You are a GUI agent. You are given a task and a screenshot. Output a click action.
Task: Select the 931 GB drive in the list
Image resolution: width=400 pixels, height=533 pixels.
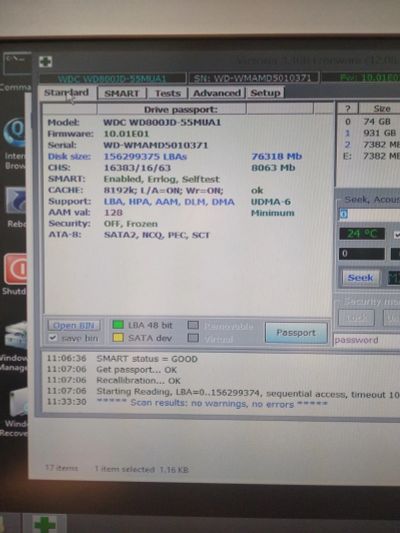pyautogui.click(x=370, y=133)
